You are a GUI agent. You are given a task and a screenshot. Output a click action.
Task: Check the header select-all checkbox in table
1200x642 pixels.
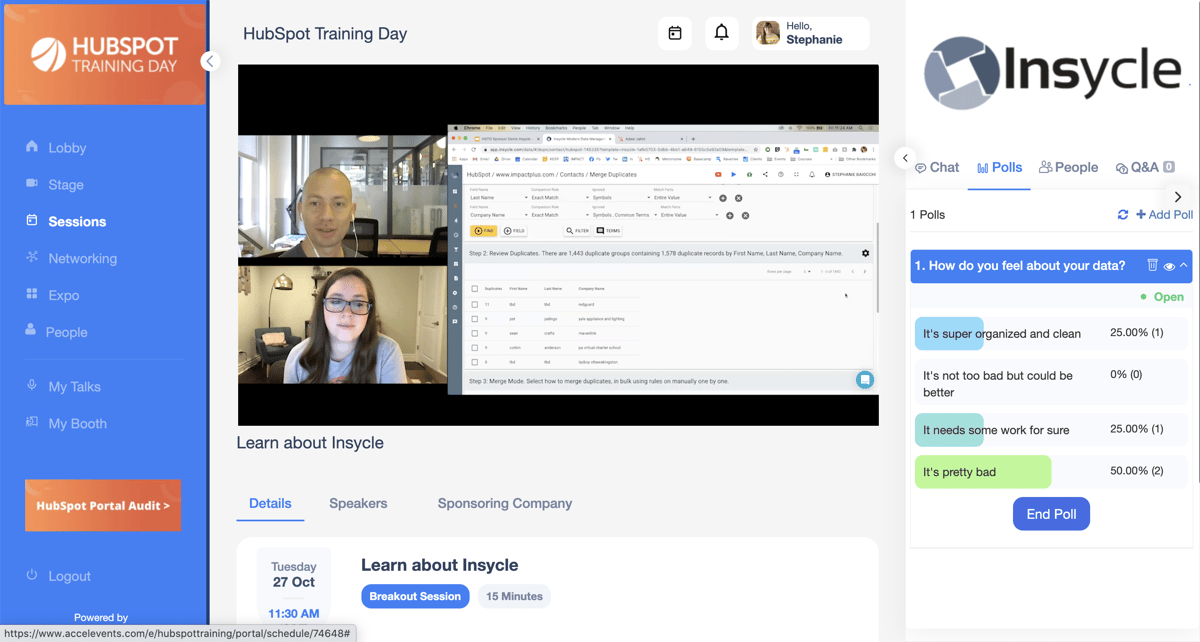pyautogui.click(x=474, y=289)
